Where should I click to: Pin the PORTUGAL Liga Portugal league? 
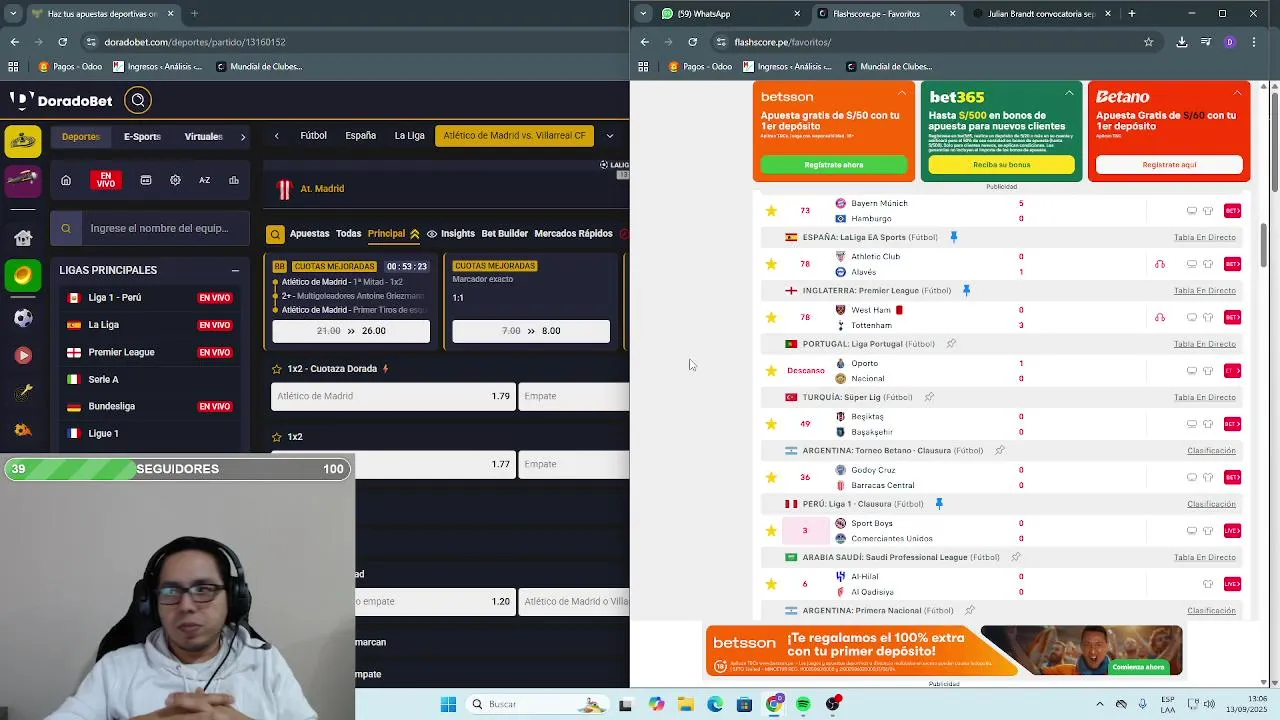coord(951,344)
